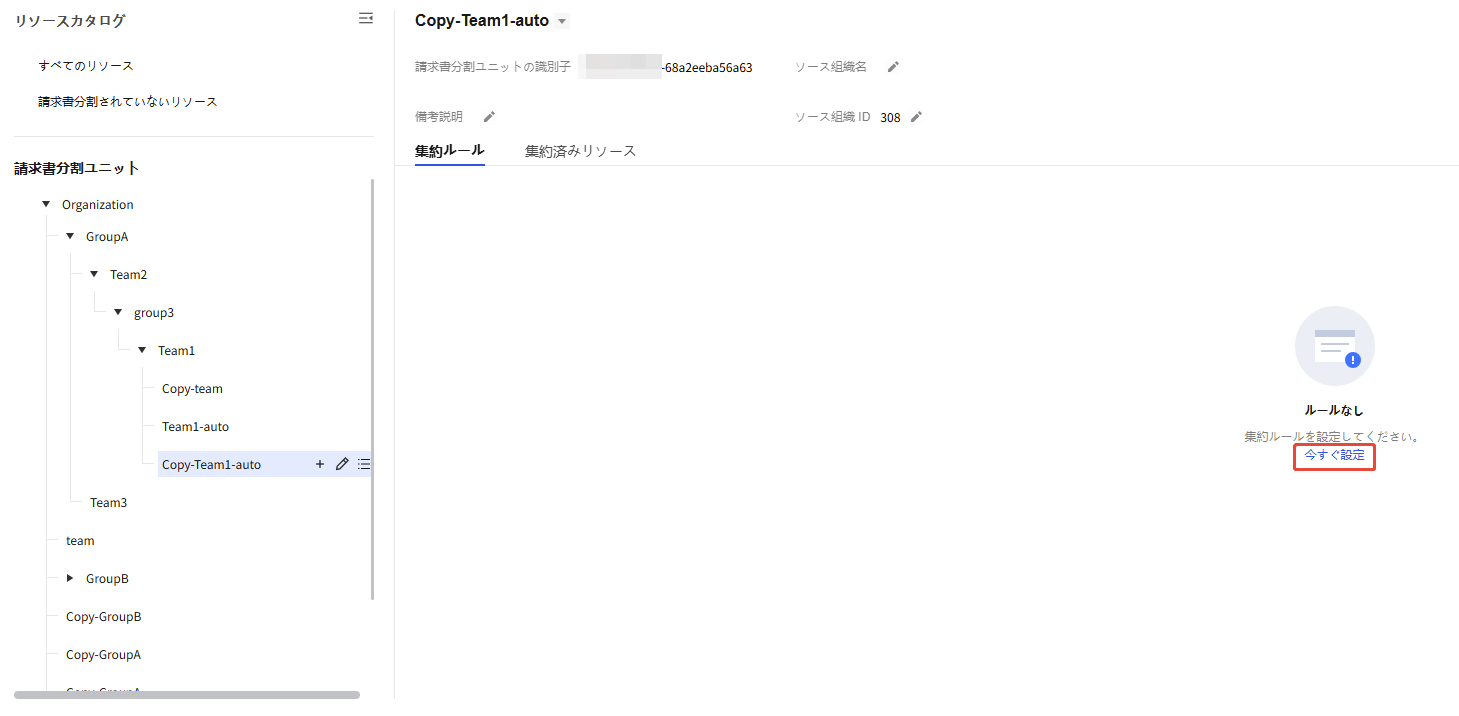
Task: Click the horizontal scrollbar under the tree
Action: [187, 695]
